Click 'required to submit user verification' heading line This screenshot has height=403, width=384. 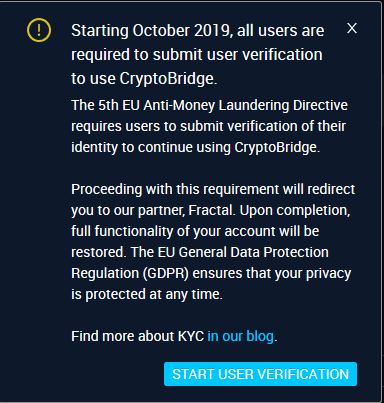tap(197, 55)
